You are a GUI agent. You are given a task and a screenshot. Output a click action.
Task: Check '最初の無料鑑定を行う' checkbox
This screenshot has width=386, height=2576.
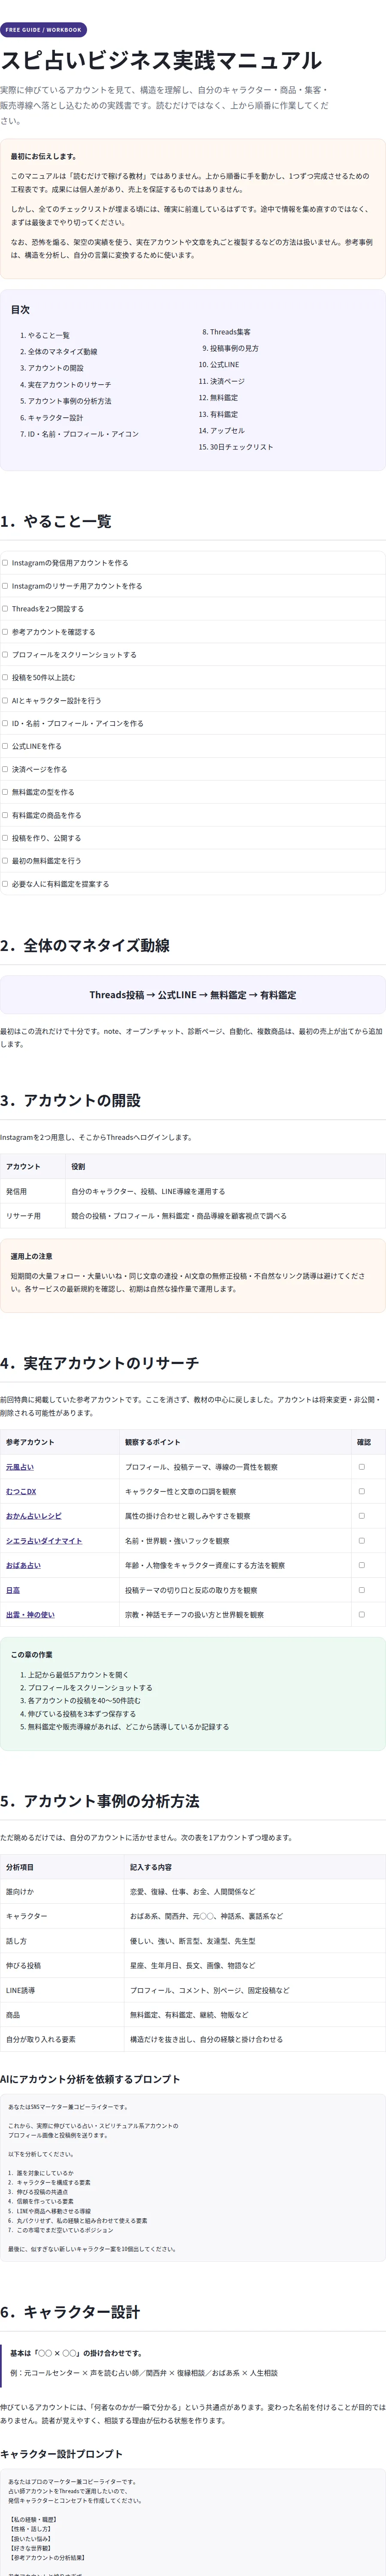coord(5,860)
